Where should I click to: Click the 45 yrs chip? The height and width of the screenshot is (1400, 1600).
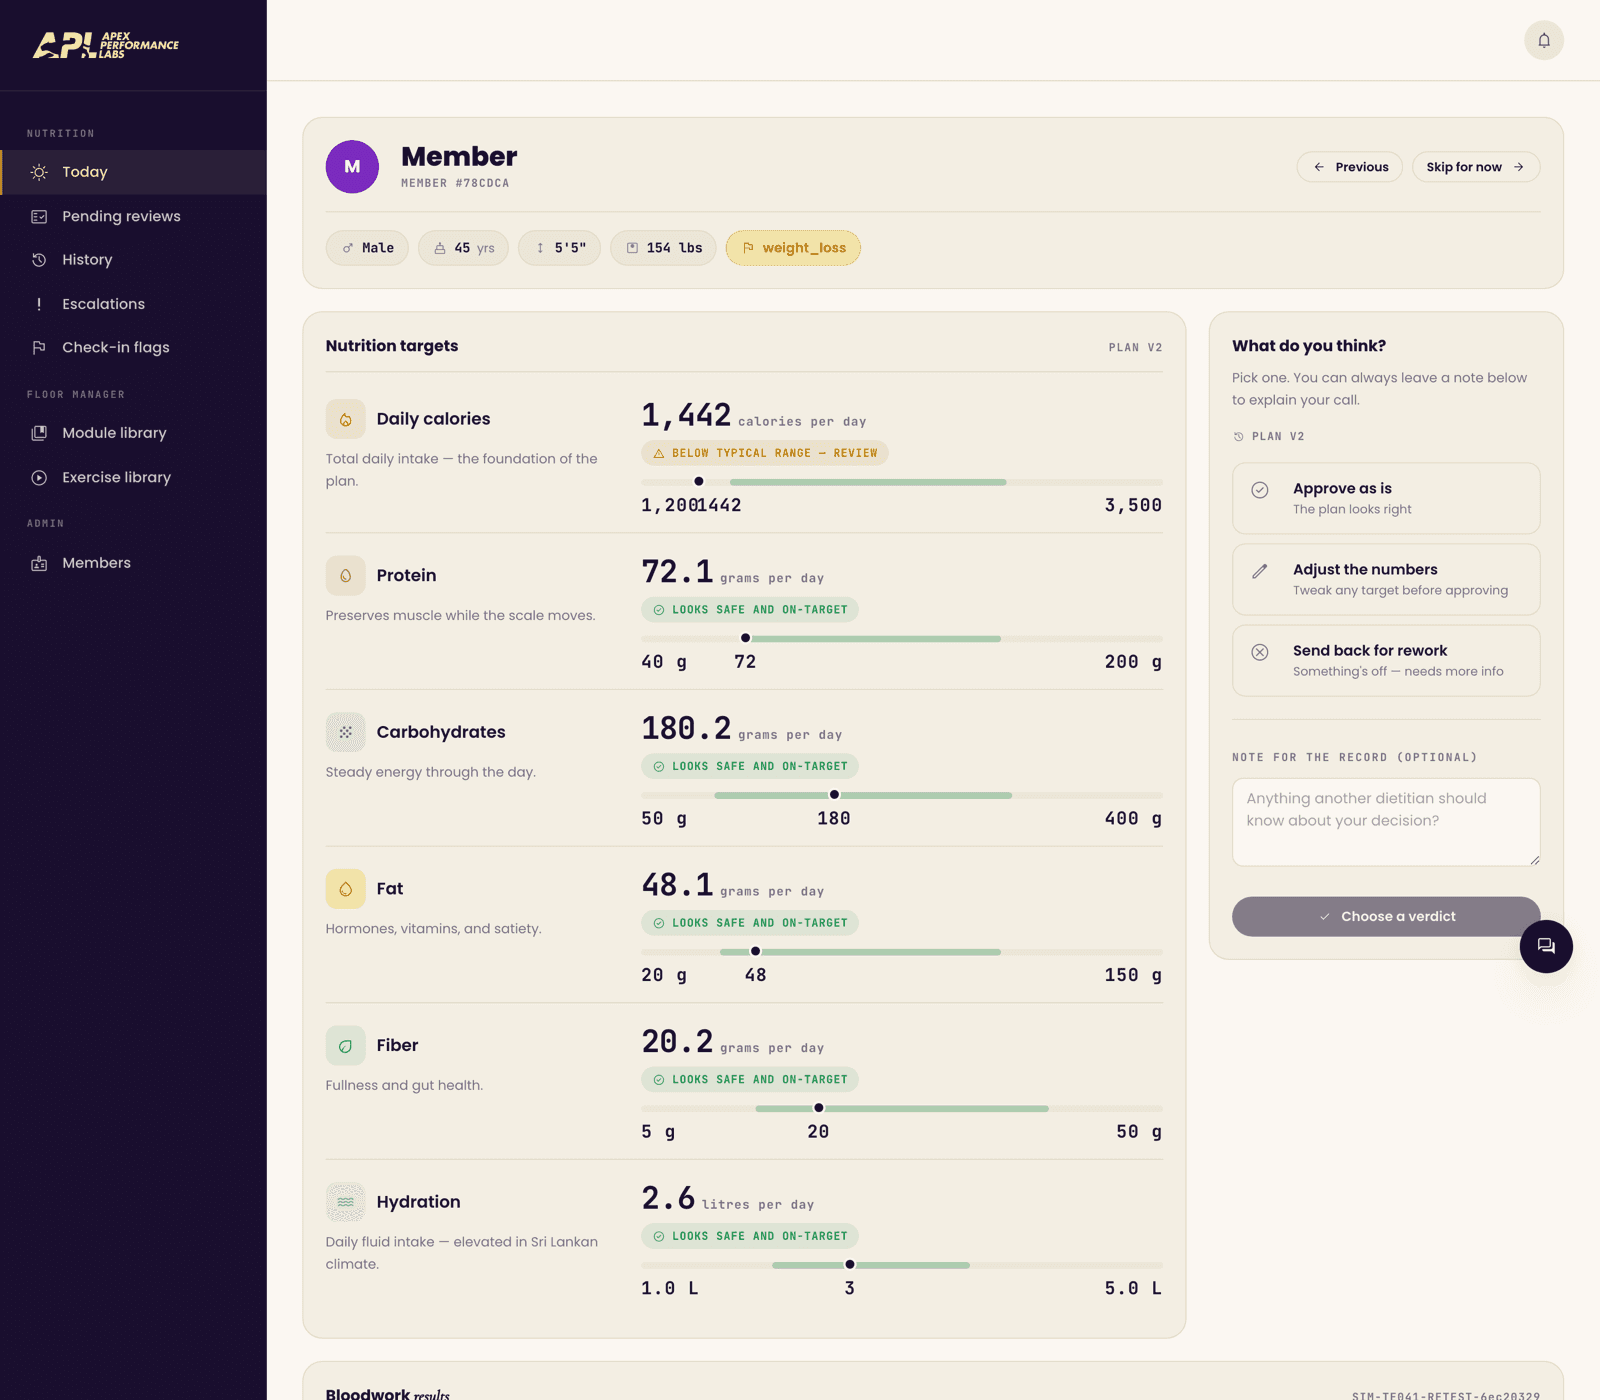point(463,248)
